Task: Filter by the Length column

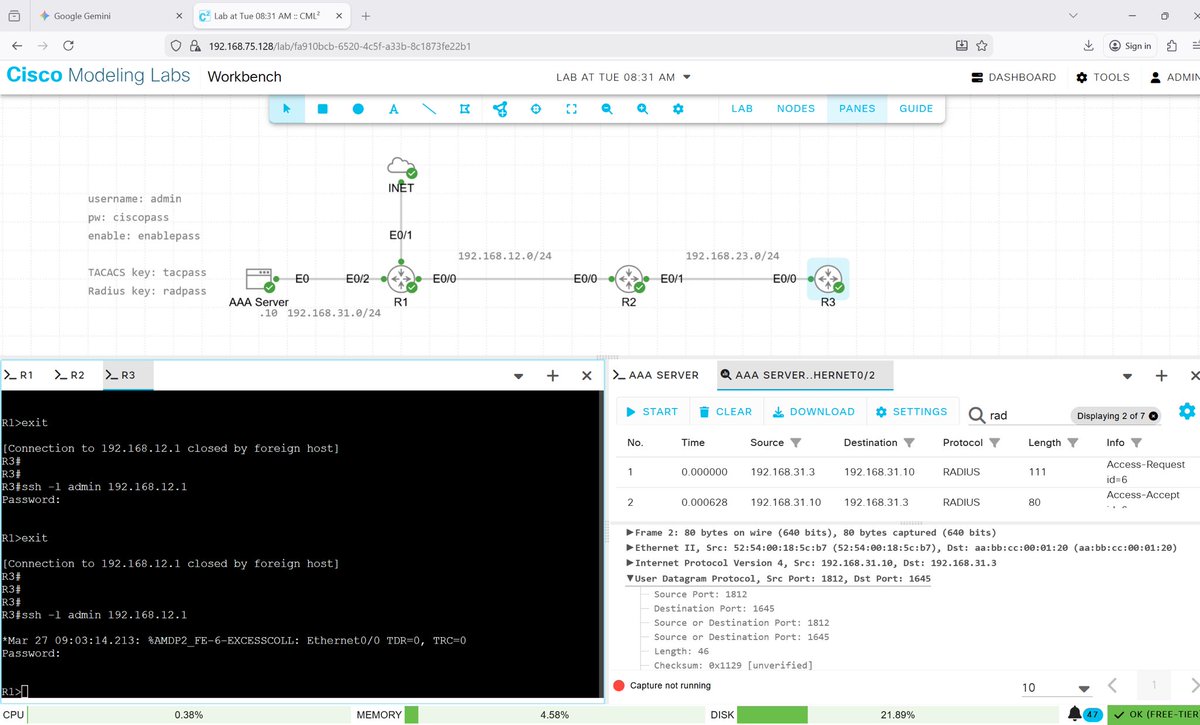Action: (x=1073, y=442)
